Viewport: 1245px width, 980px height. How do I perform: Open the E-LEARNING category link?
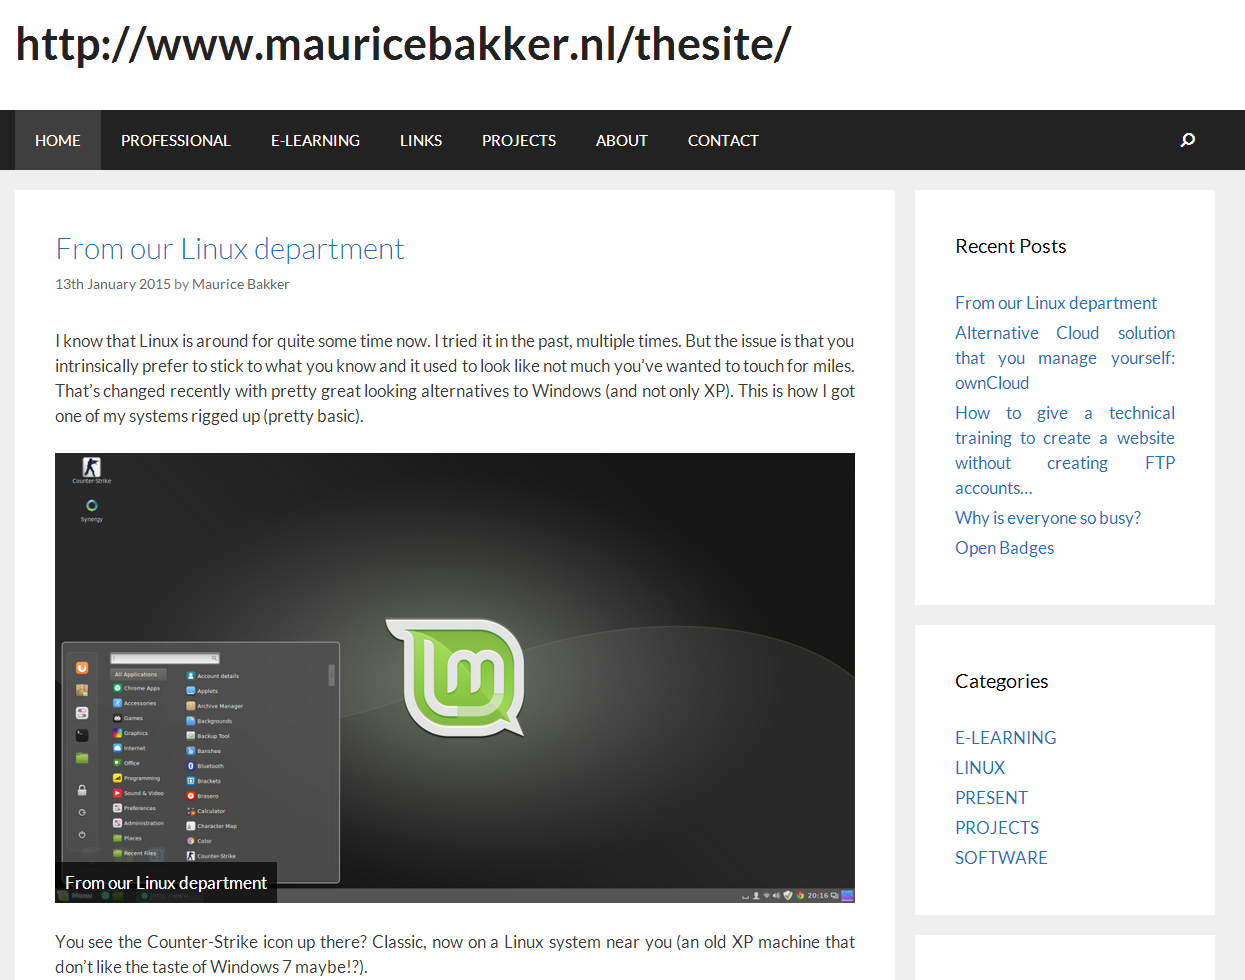pyautogui.click(x=1006, y=738)
